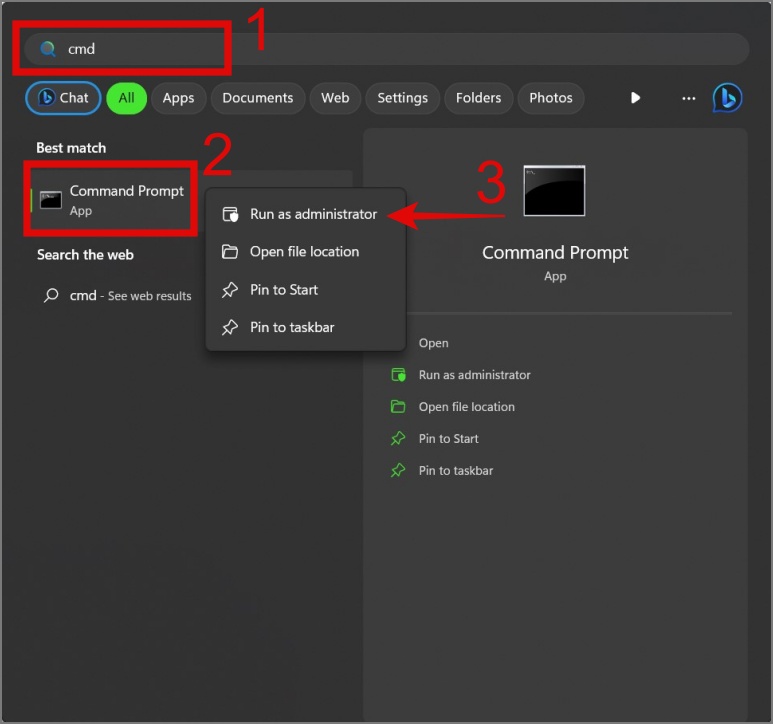Switch to the Folders filter tab

pyautogui.click(x=478, y=98)
